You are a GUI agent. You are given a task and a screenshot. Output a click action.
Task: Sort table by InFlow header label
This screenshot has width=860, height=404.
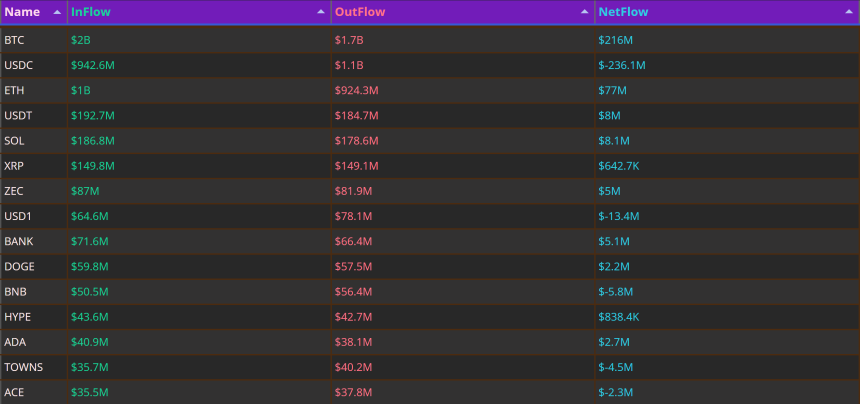pyautogui.click(x=90, y=12)
